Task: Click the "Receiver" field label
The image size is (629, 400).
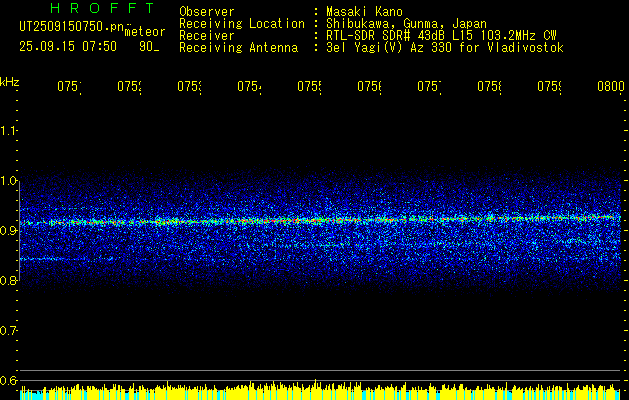Action: [x=207, y=36]
